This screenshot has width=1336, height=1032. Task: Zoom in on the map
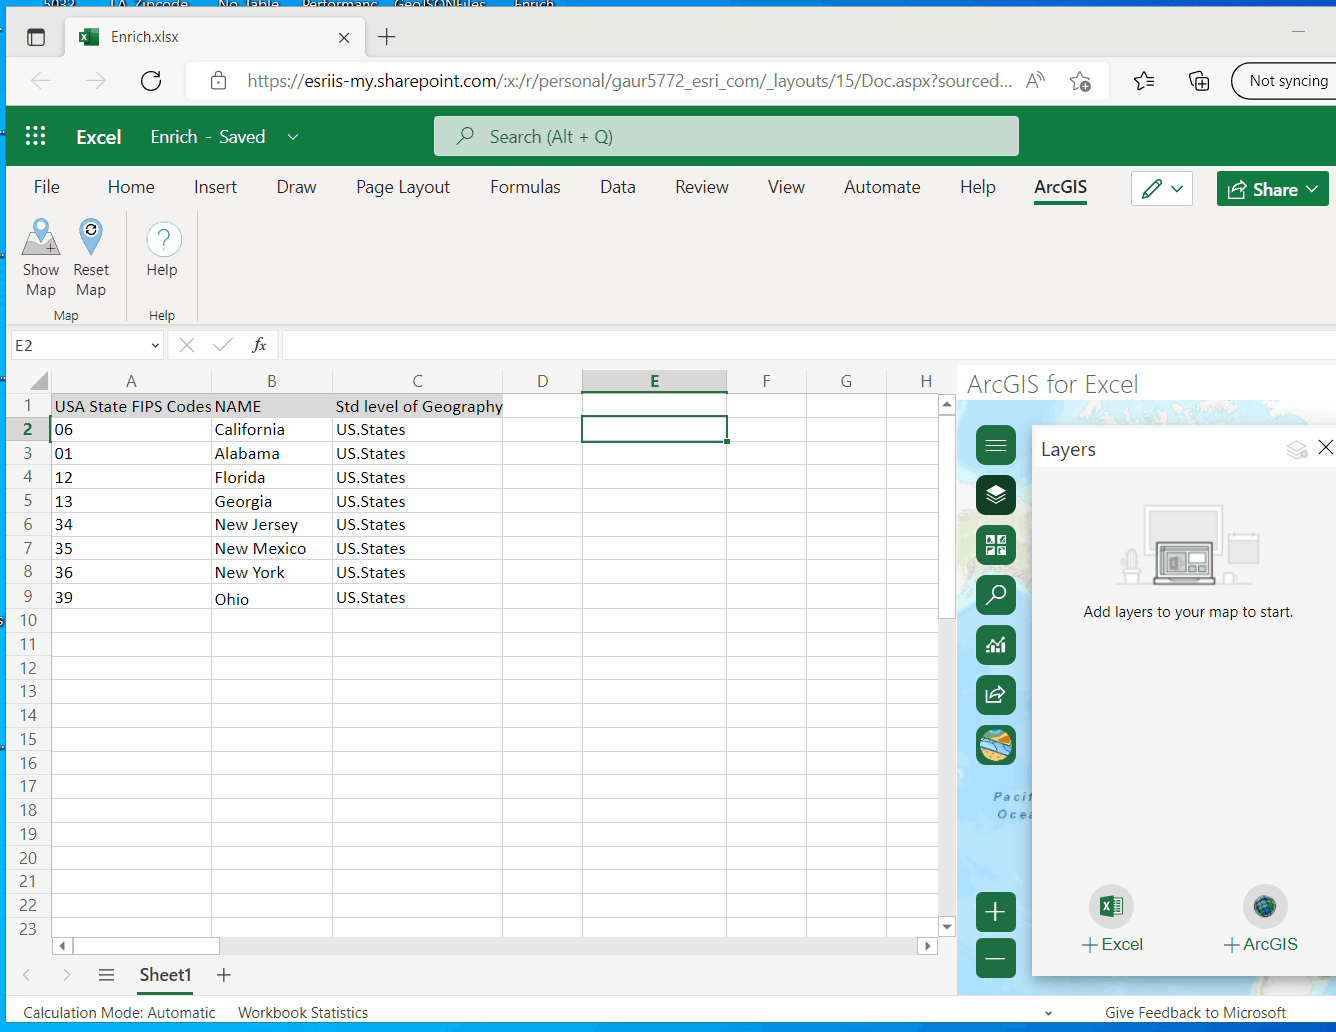tap(996, 912)
